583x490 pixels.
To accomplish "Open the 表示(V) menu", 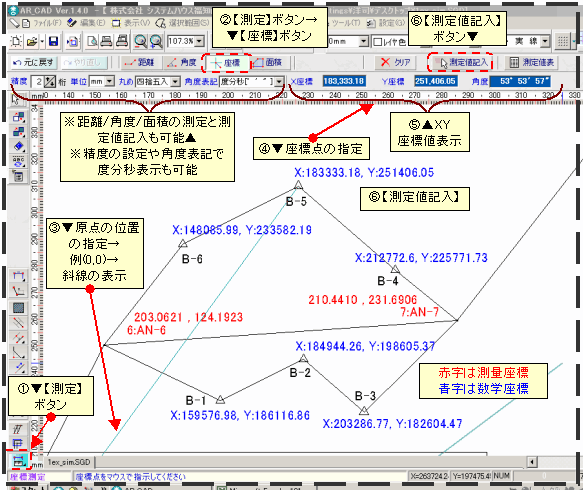I will 138,23.
